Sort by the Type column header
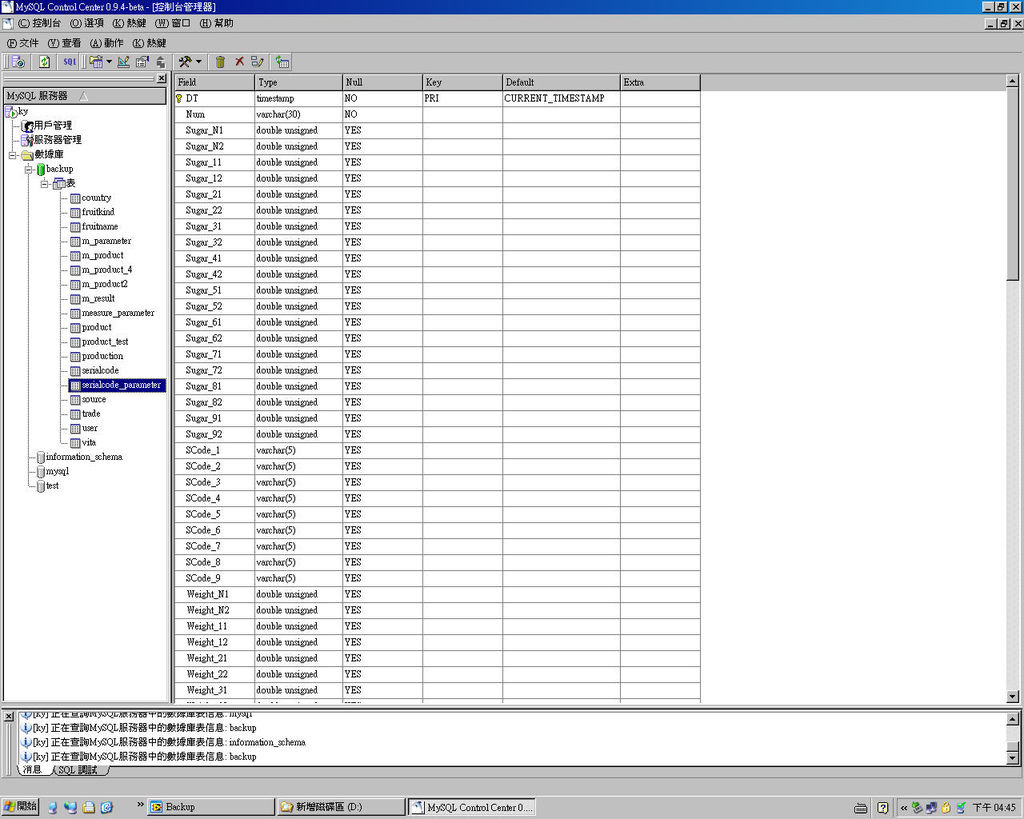The width and height of the screenshot is (1024, 819). [x=298, y=82]
